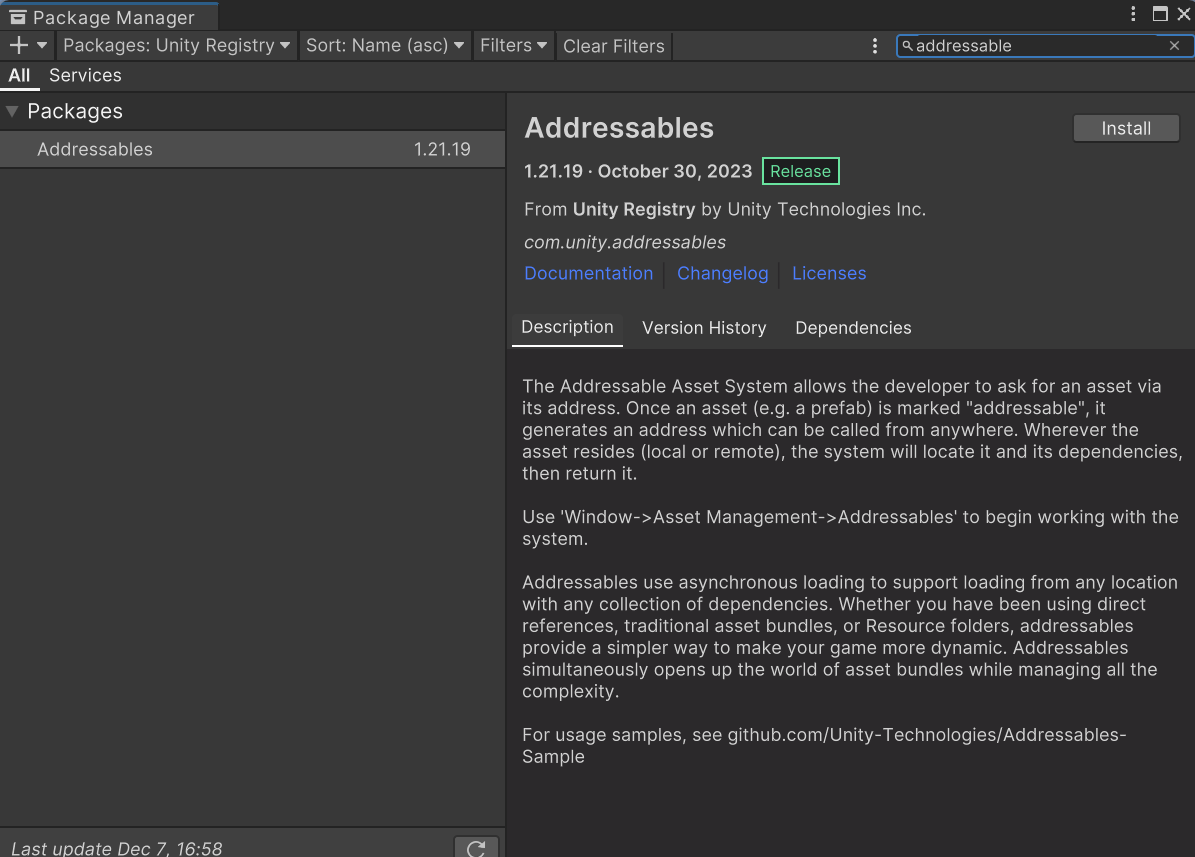Click the plus add package icon
This screenshot has height=857, width=1195.
point(18,46)
